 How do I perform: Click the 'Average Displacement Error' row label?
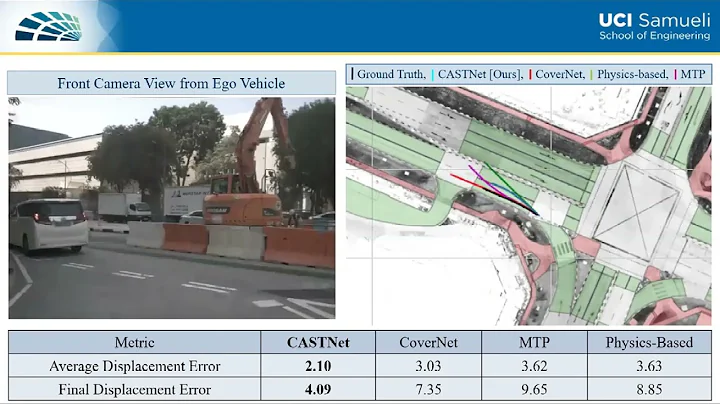pos(135,366)
